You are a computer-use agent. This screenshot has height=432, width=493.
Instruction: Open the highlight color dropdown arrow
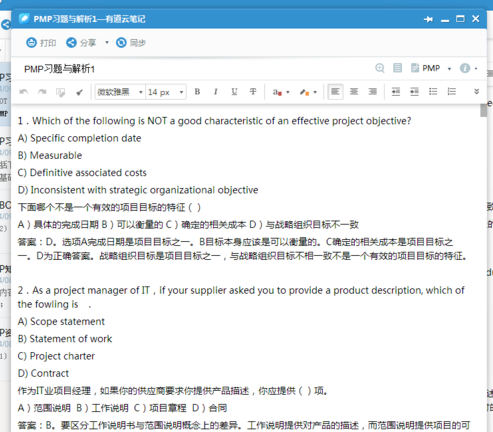tap(315, 92)
